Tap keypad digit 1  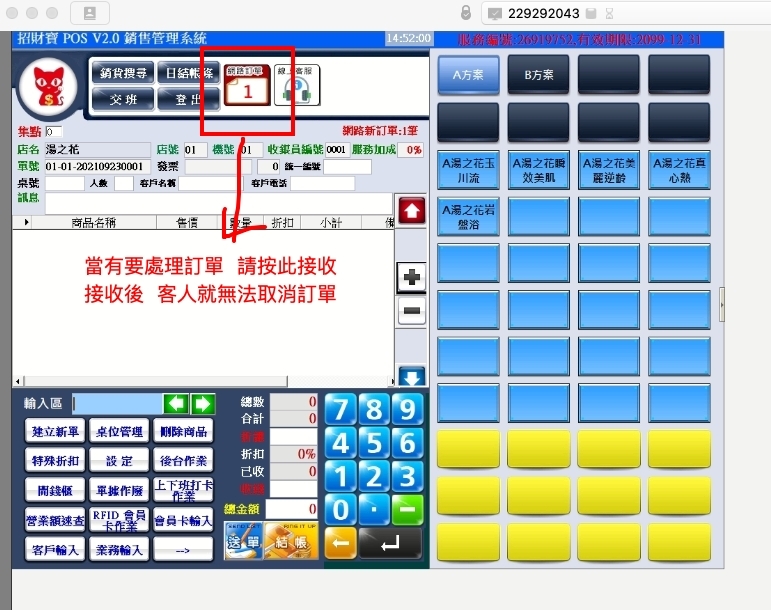[341, 476]
